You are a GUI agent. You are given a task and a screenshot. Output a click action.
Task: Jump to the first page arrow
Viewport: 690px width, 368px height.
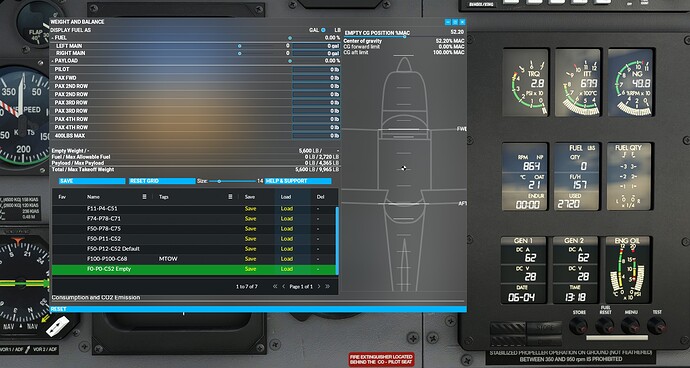(275, 287)
